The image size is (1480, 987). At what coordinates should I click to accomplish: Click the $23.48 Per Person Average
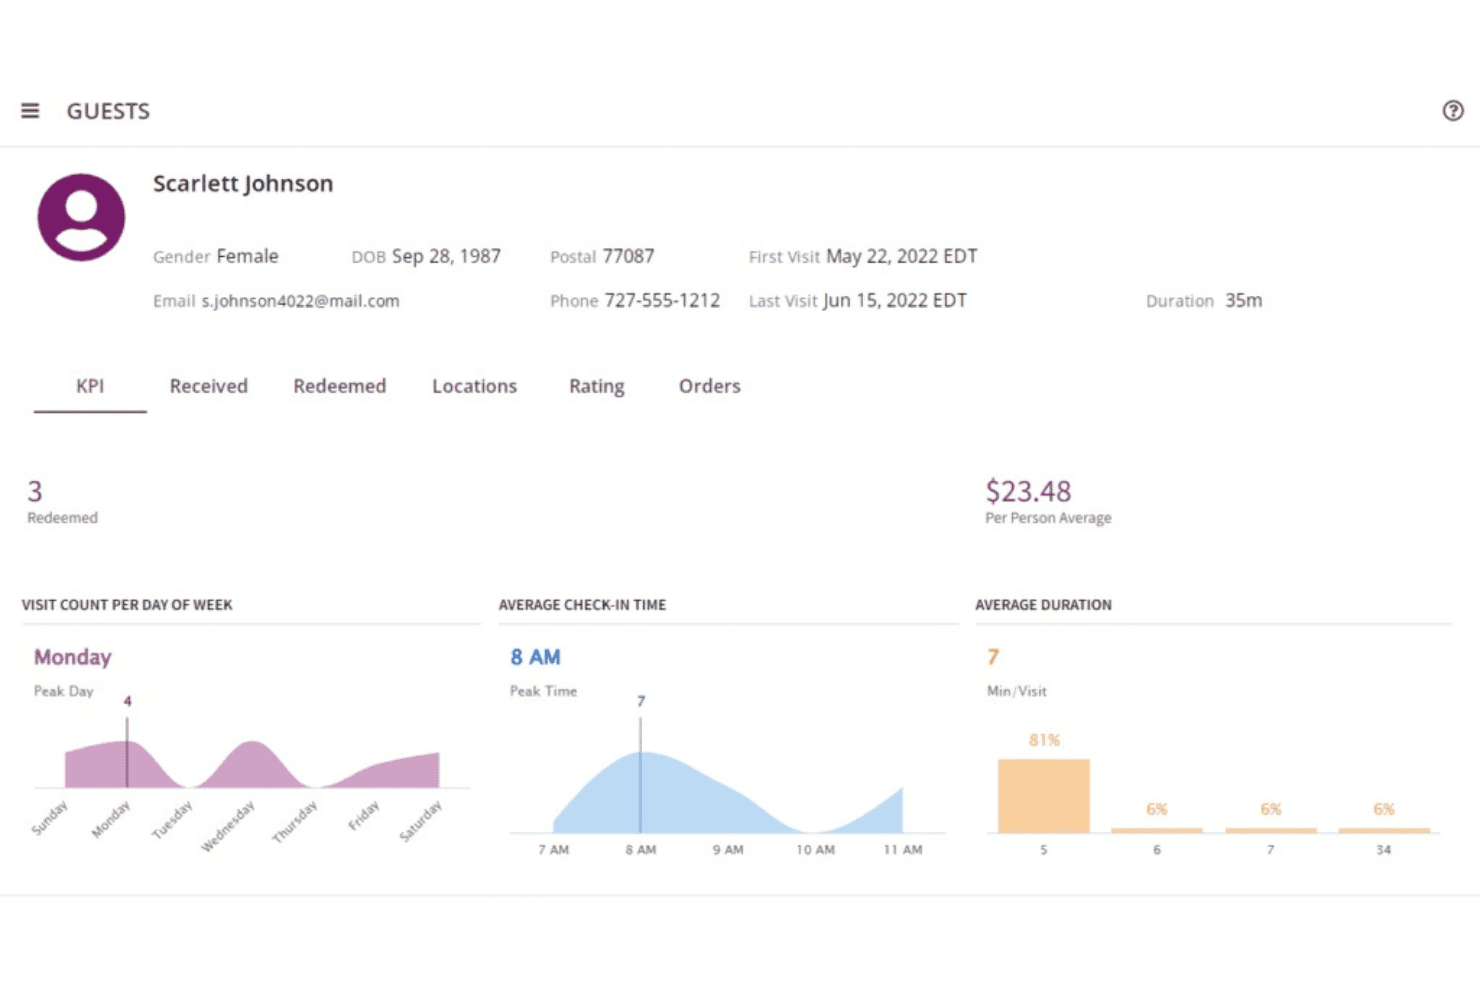(x=1028, y=491)
